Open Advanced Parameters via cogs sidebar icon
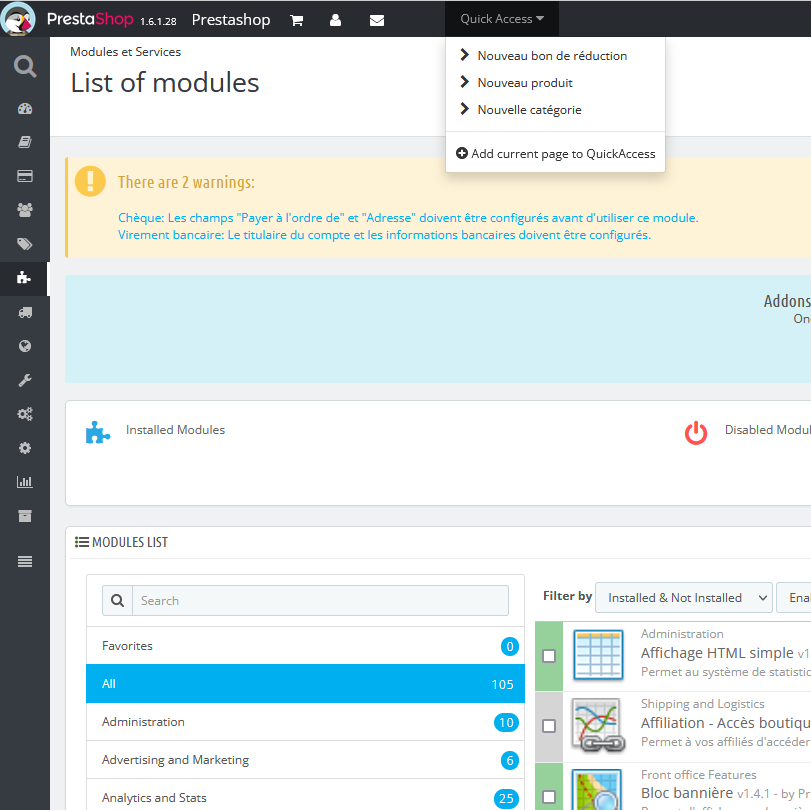This screenshot has height=810, width=811. [25, 414]
